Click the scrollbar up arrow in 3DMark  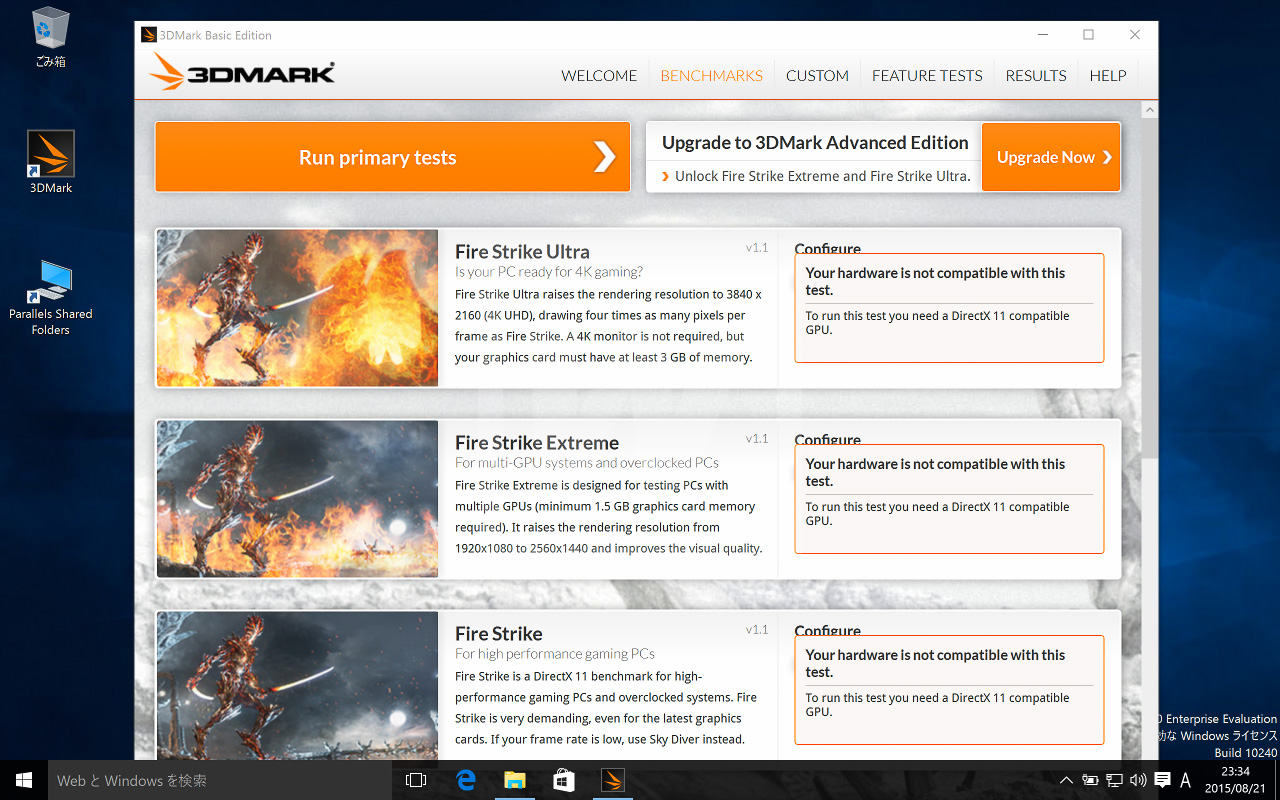tap(1150, 109)
